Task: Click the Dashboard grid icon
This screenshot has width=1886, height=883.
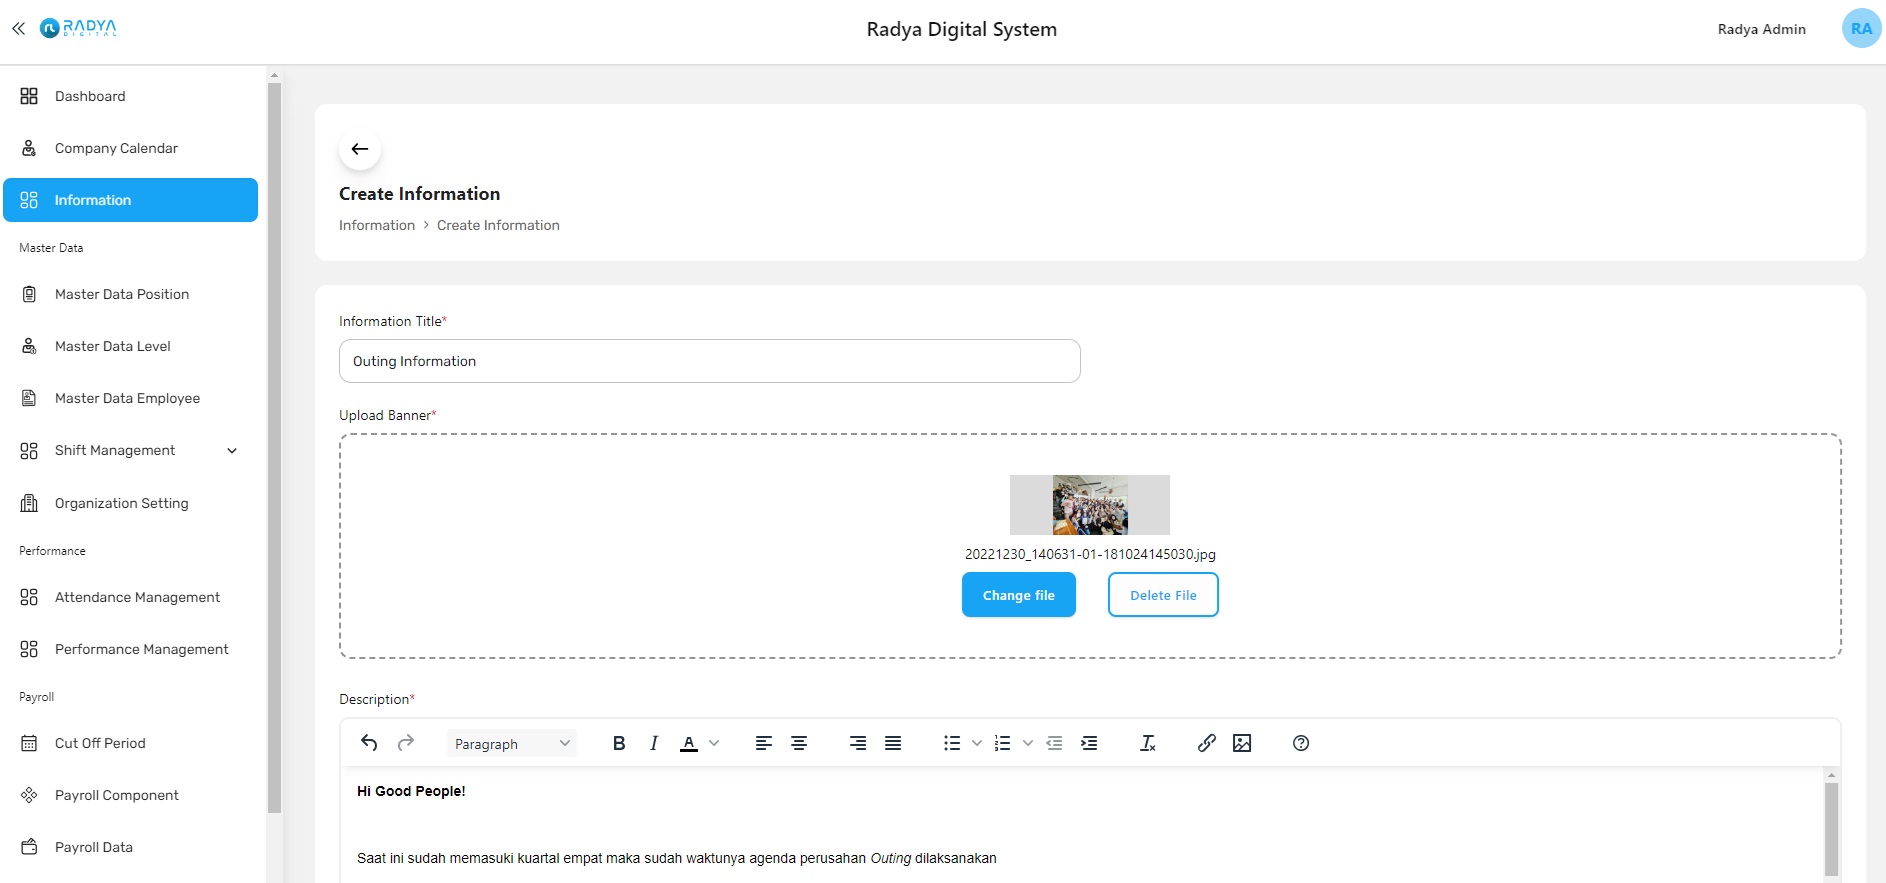Action: pyautogui.click(x=29, y=96)
